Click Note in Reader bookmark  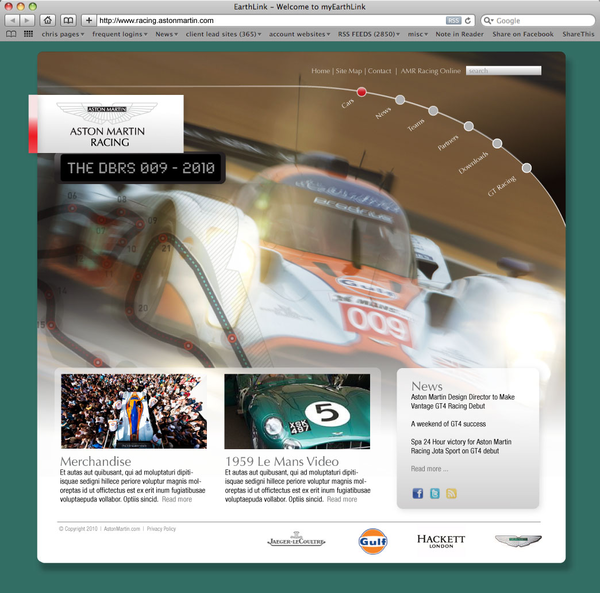460,34
